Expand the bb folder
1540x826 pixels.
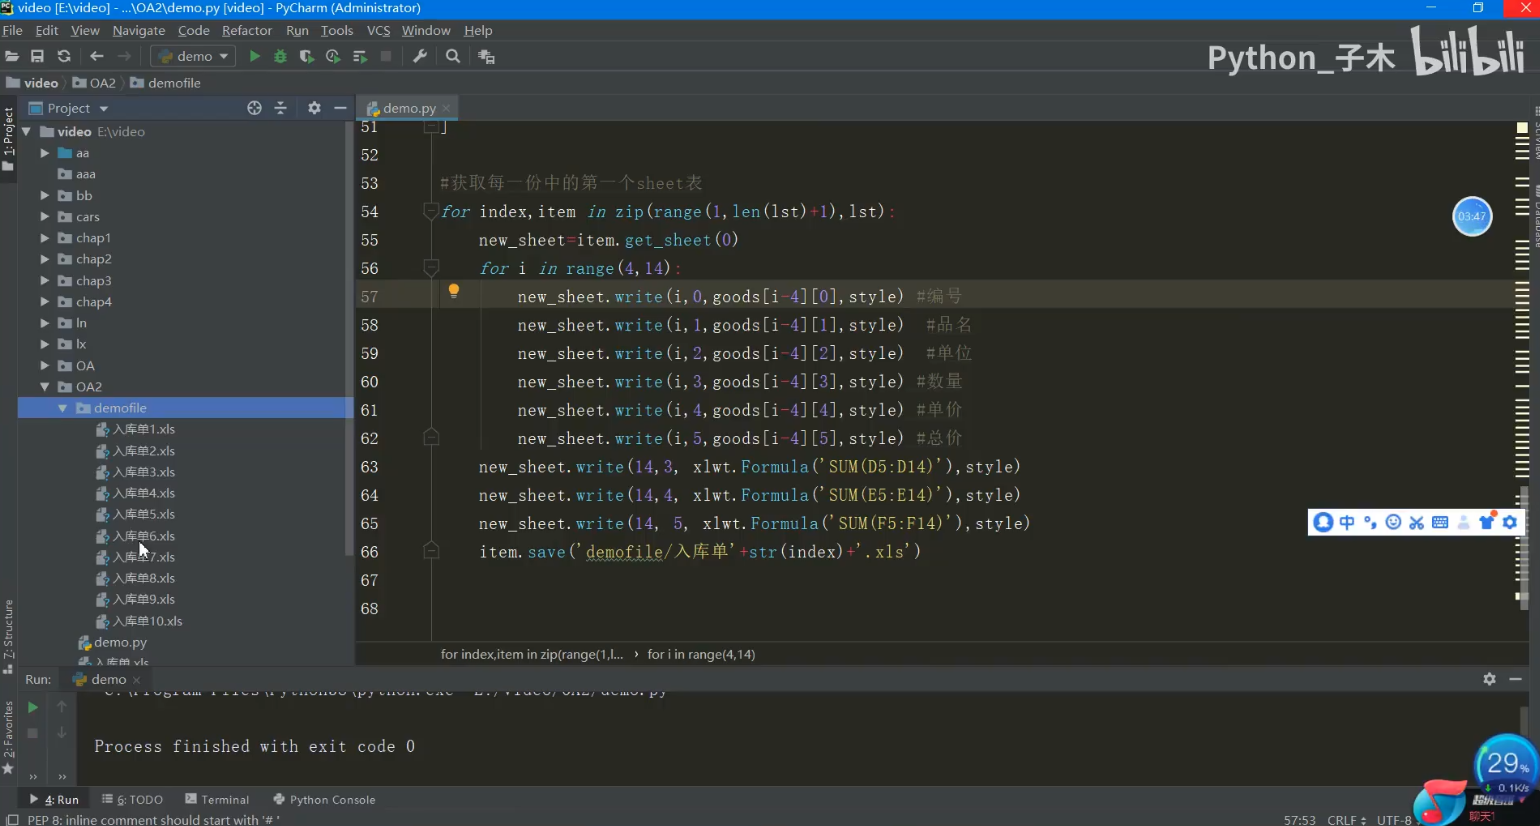45,196
